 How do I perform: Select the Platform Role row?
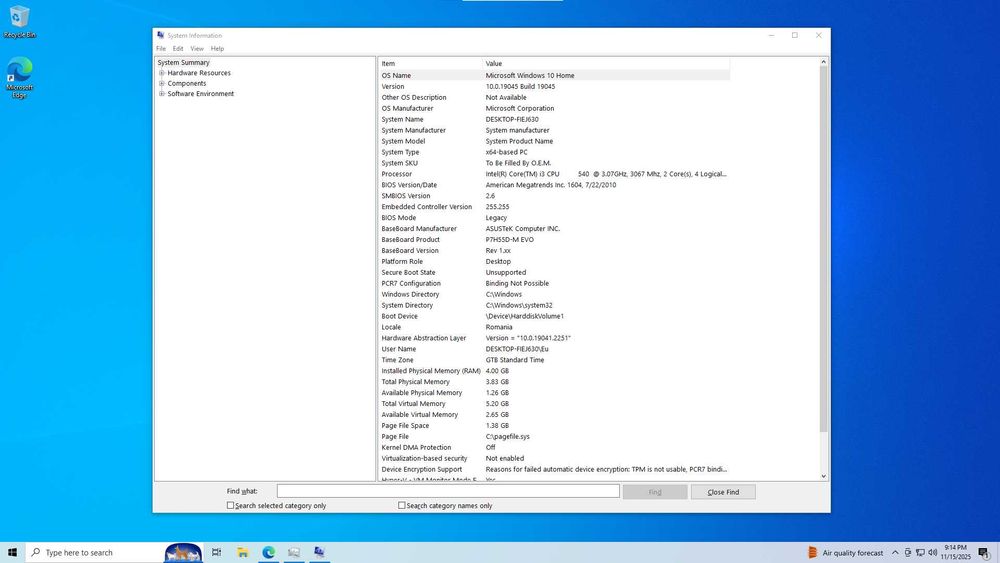pyautogui.click(x=554, y=261)
